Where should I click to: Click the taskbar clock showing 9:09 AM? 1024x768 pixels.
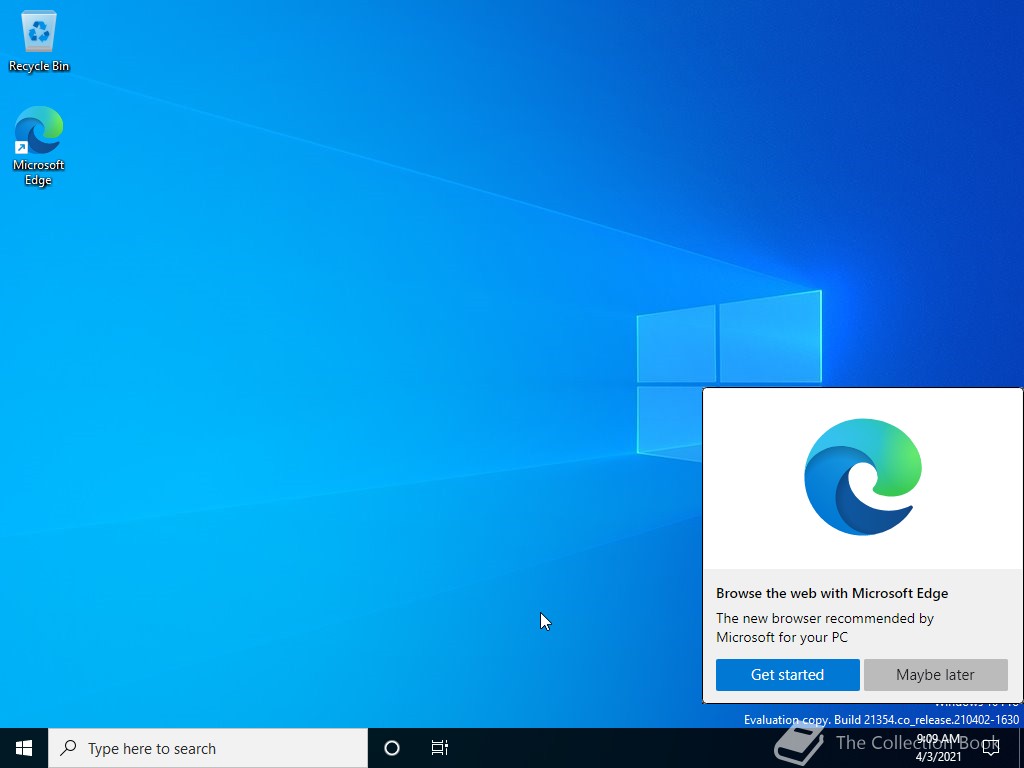[938, 748]
